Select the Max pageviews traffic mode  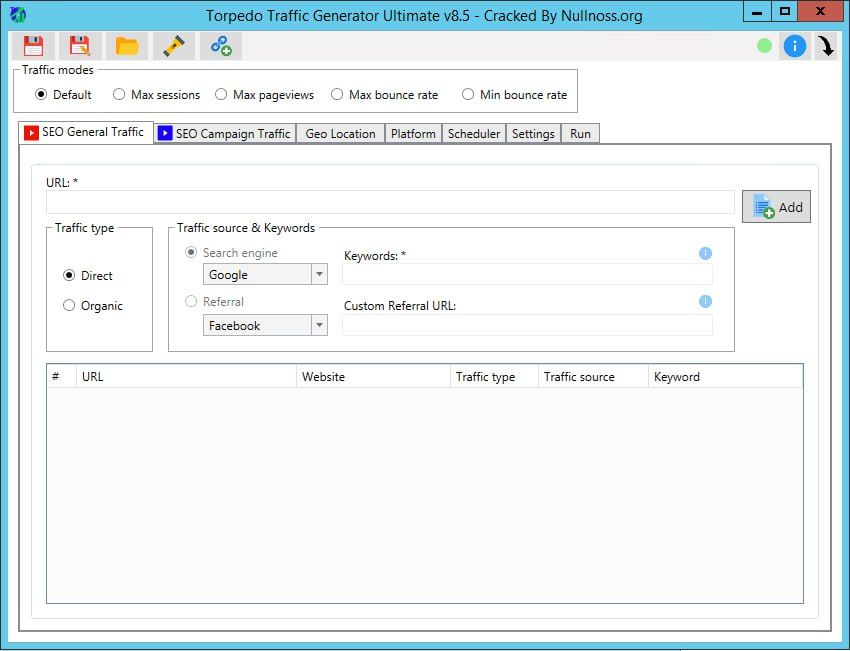click(221, 95)
